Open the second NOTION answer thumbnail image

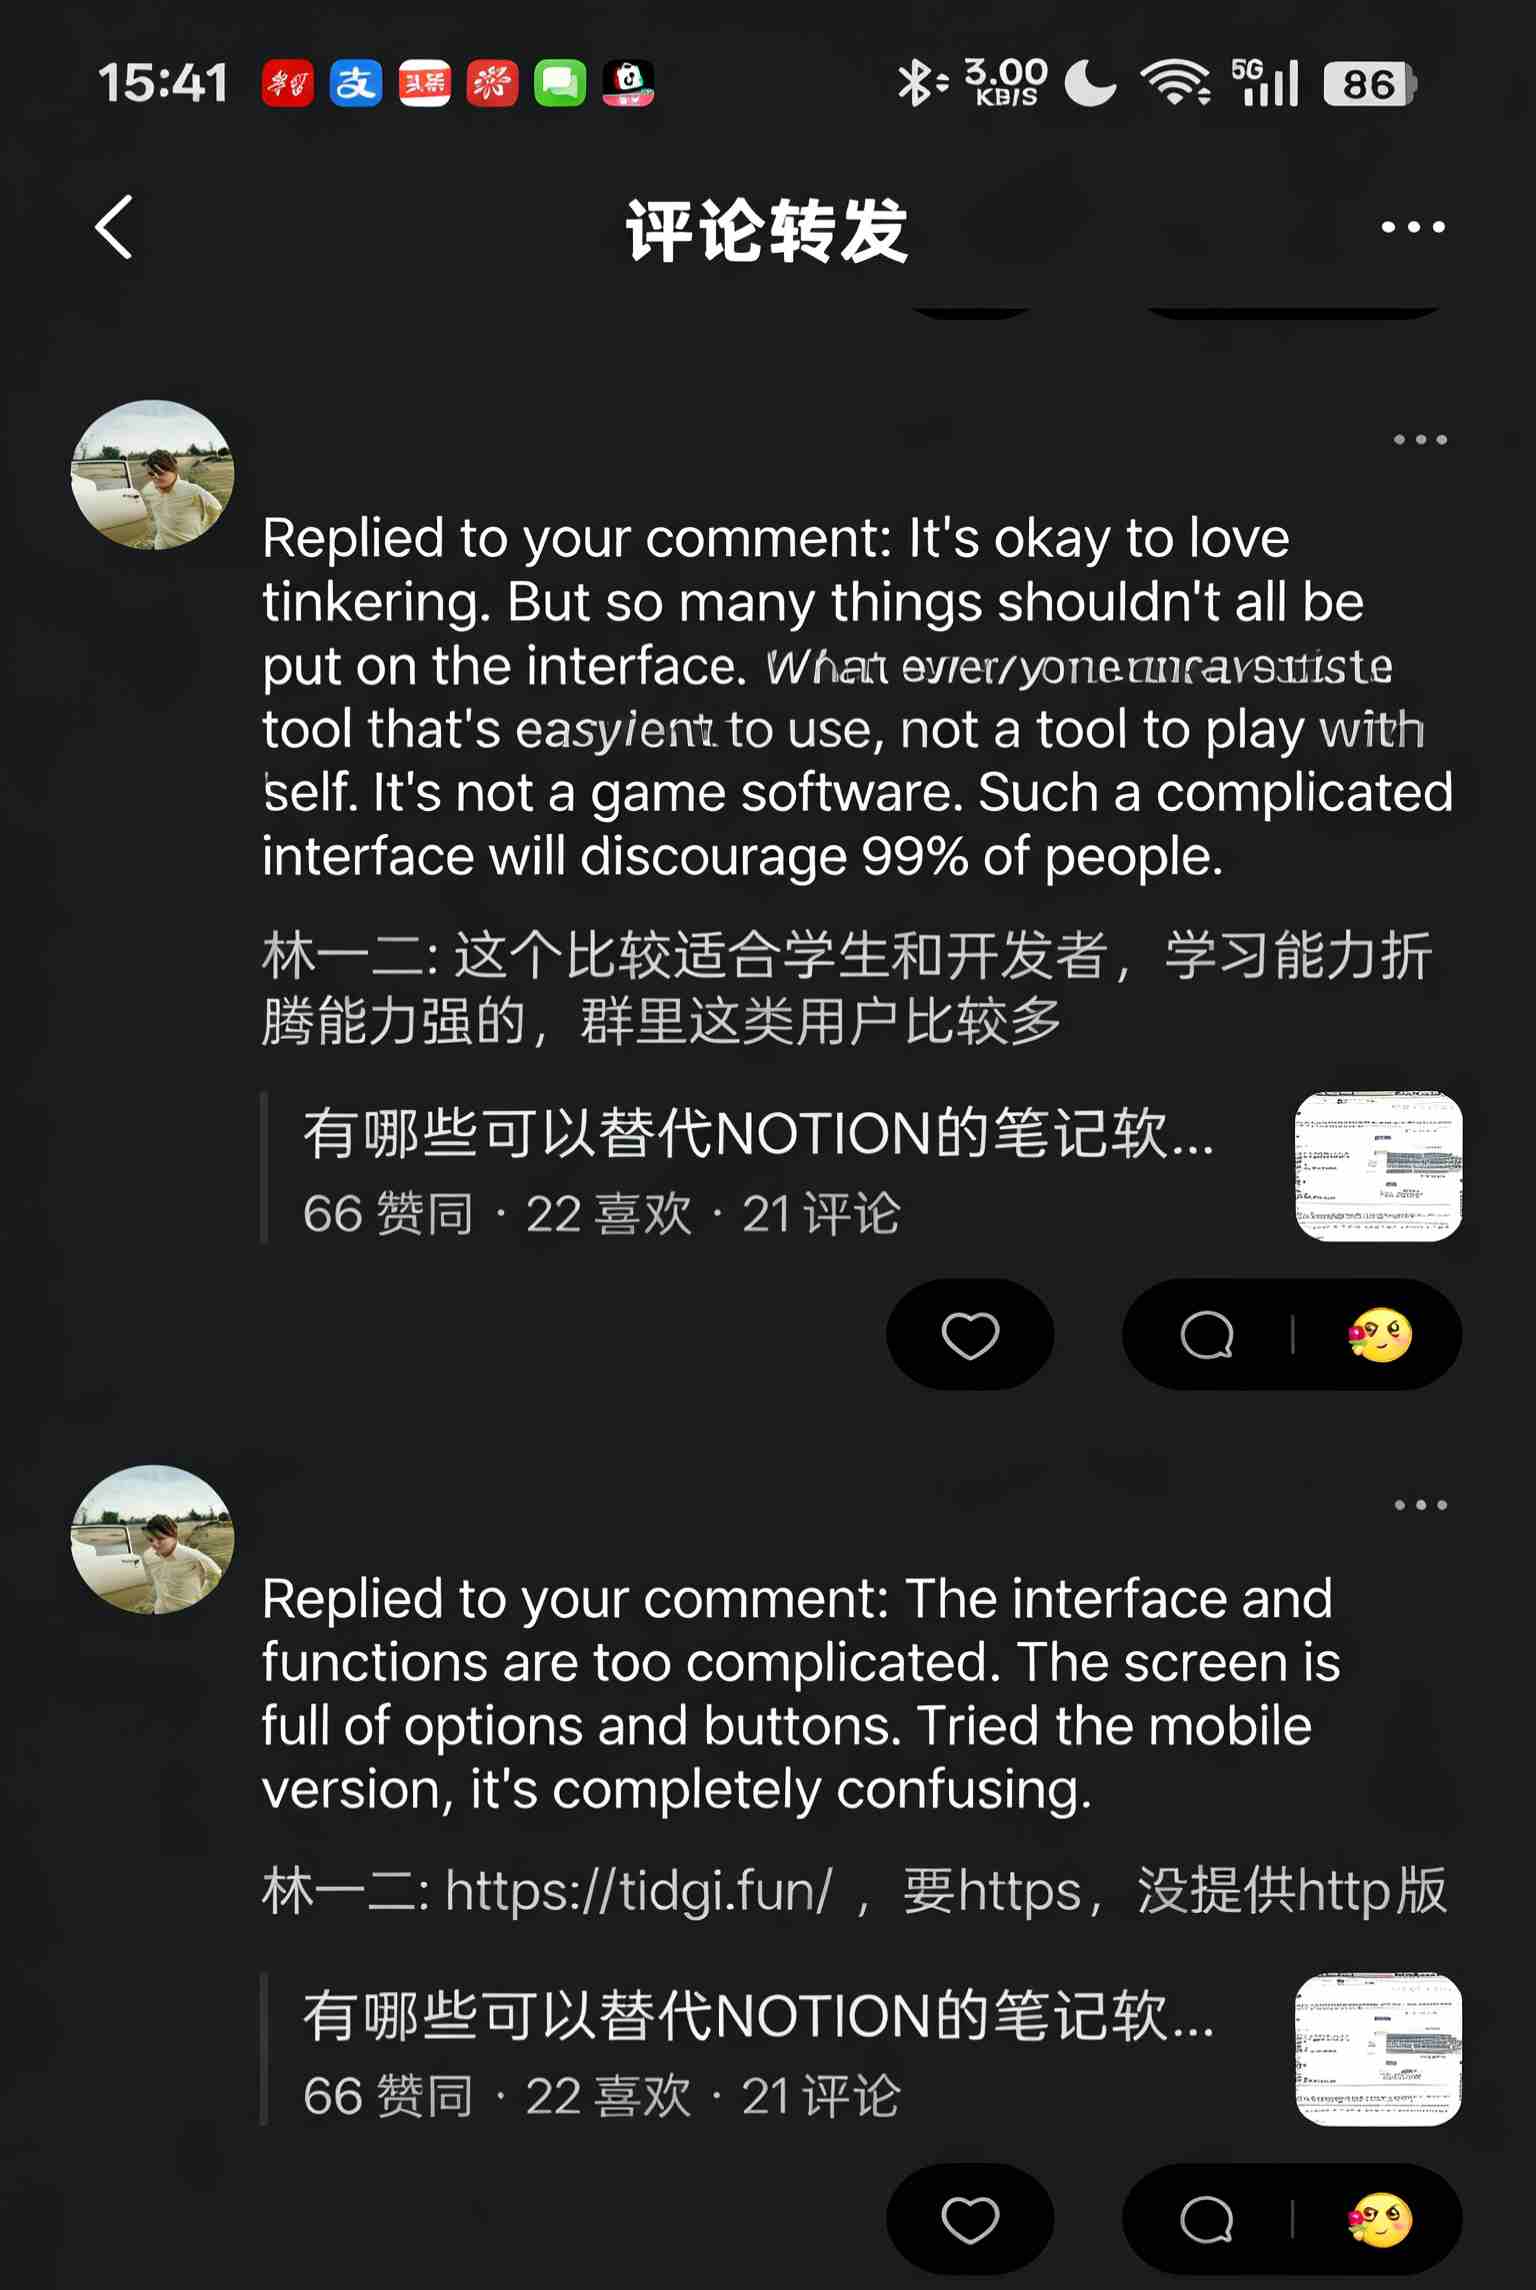click(x=1379, y=2049)
